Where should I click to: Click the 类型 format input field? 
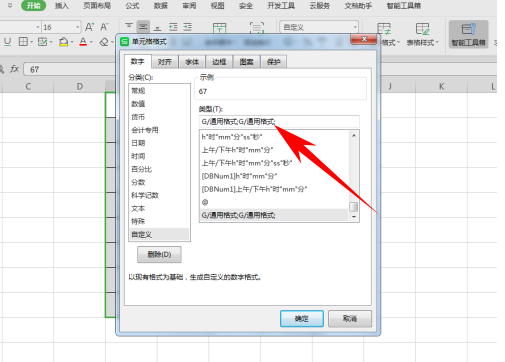[x=279, y=122]
